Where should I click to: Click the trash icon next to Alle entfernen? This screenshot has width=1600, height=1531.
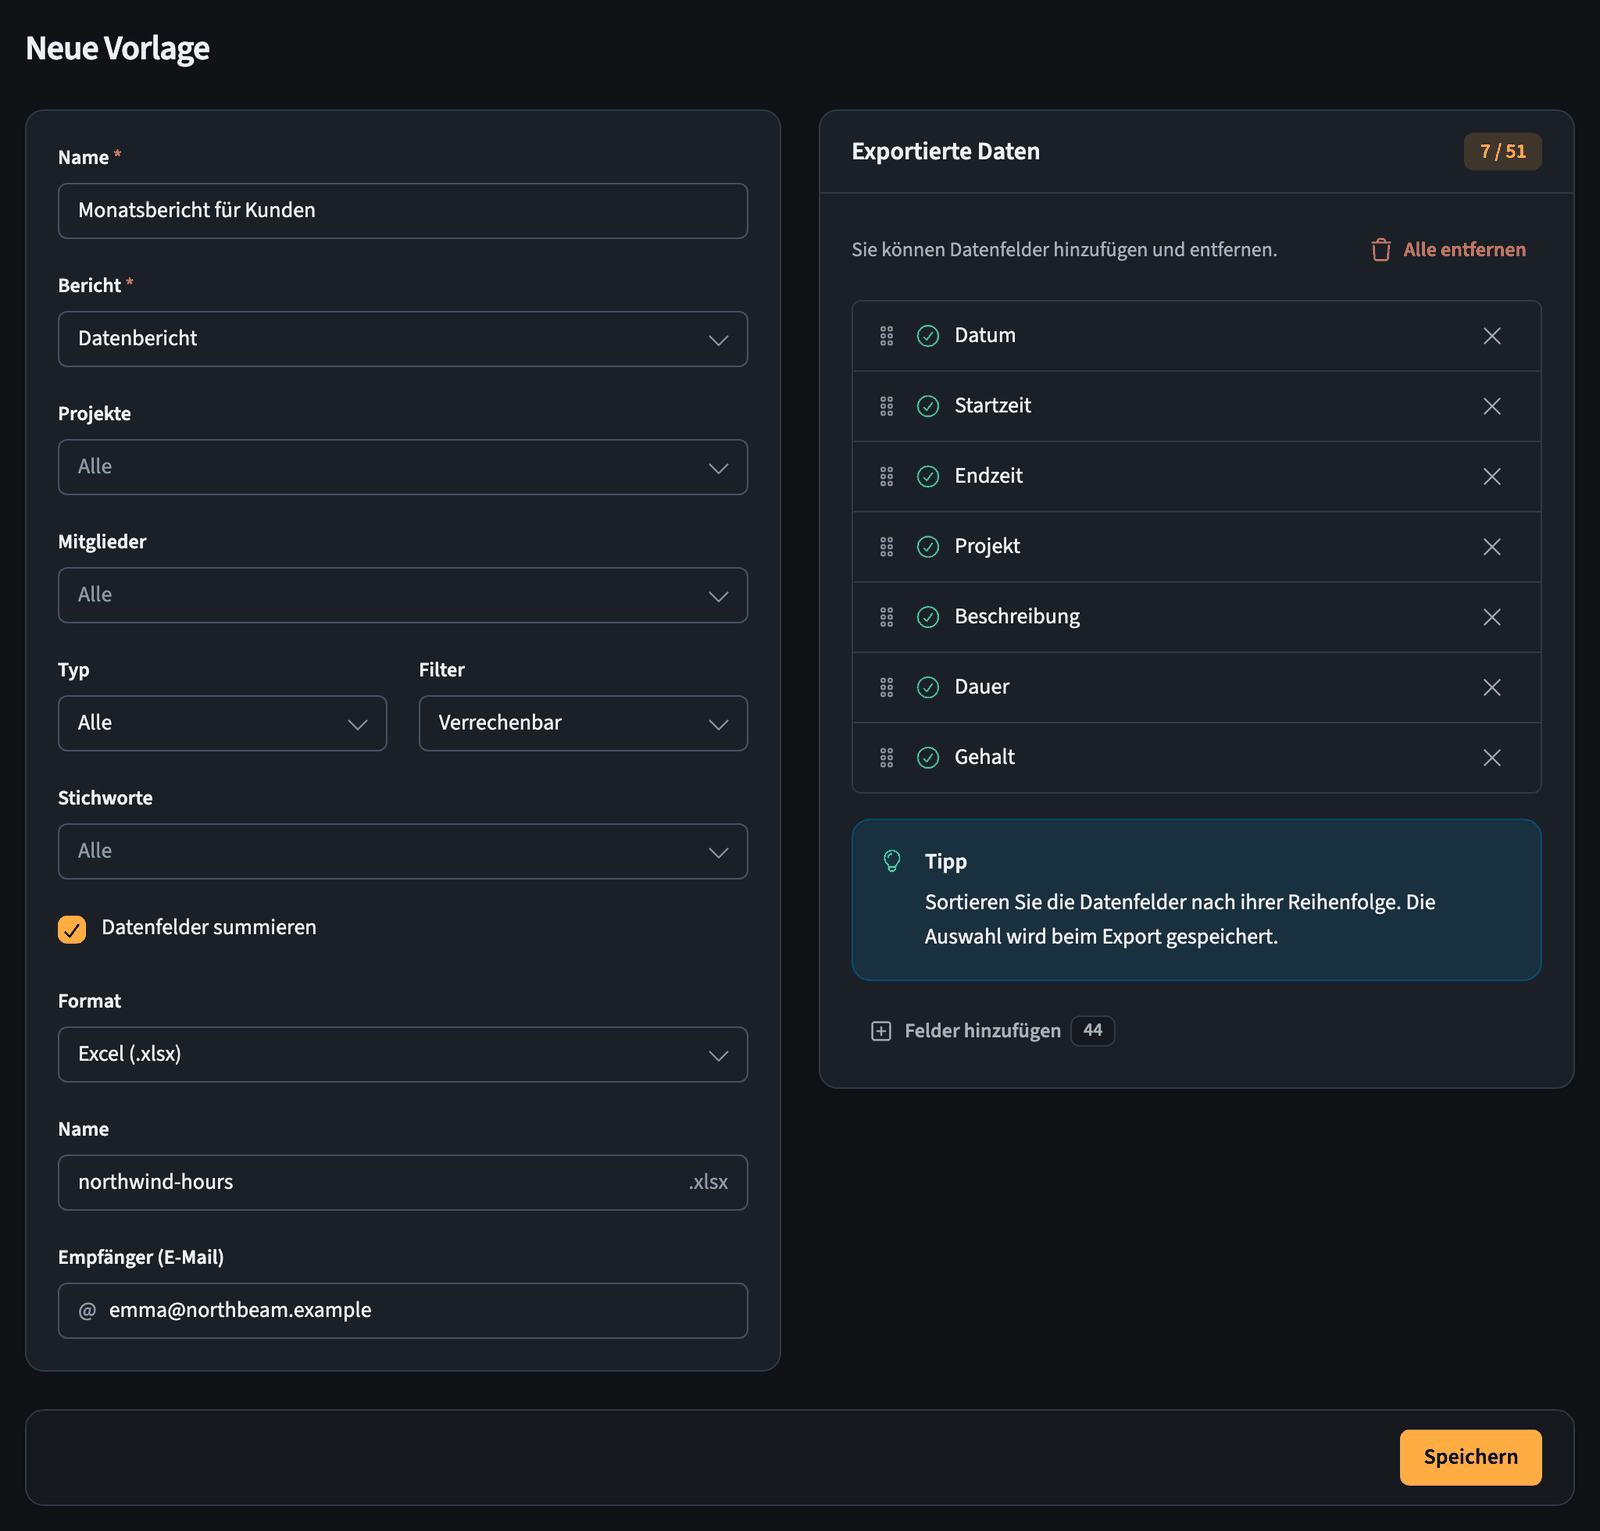click(x=1380, y=250)
